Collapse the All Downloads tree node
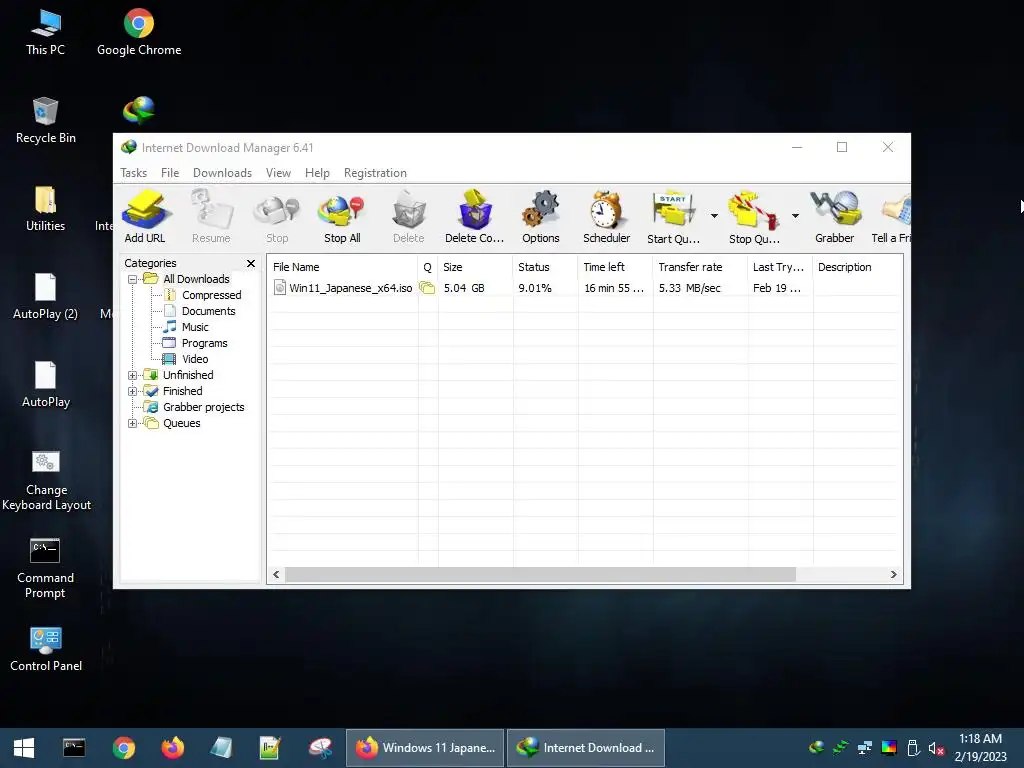 (x=132, y=280)
